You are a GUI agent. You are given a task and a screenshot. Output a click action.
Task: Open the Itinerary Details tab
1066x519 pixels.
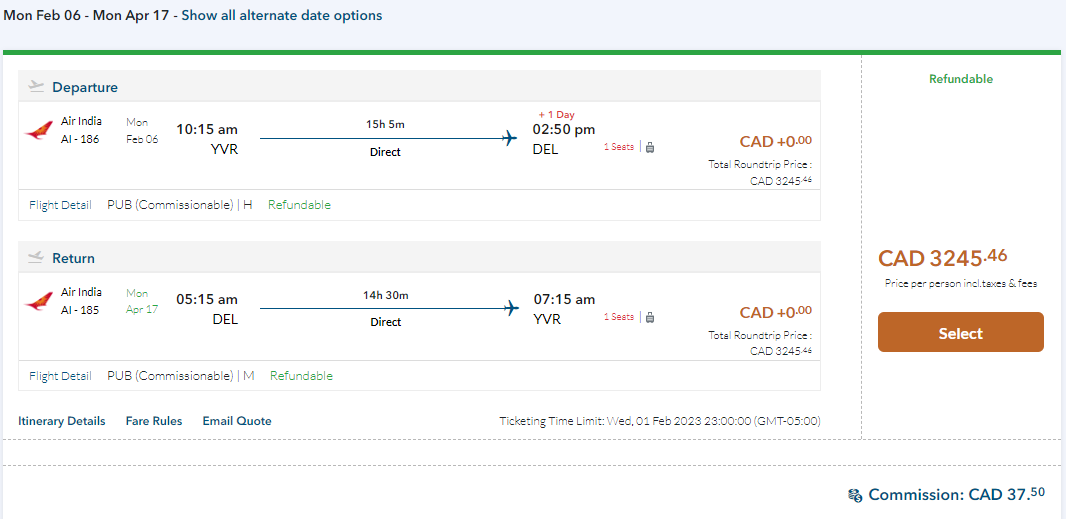62,421
